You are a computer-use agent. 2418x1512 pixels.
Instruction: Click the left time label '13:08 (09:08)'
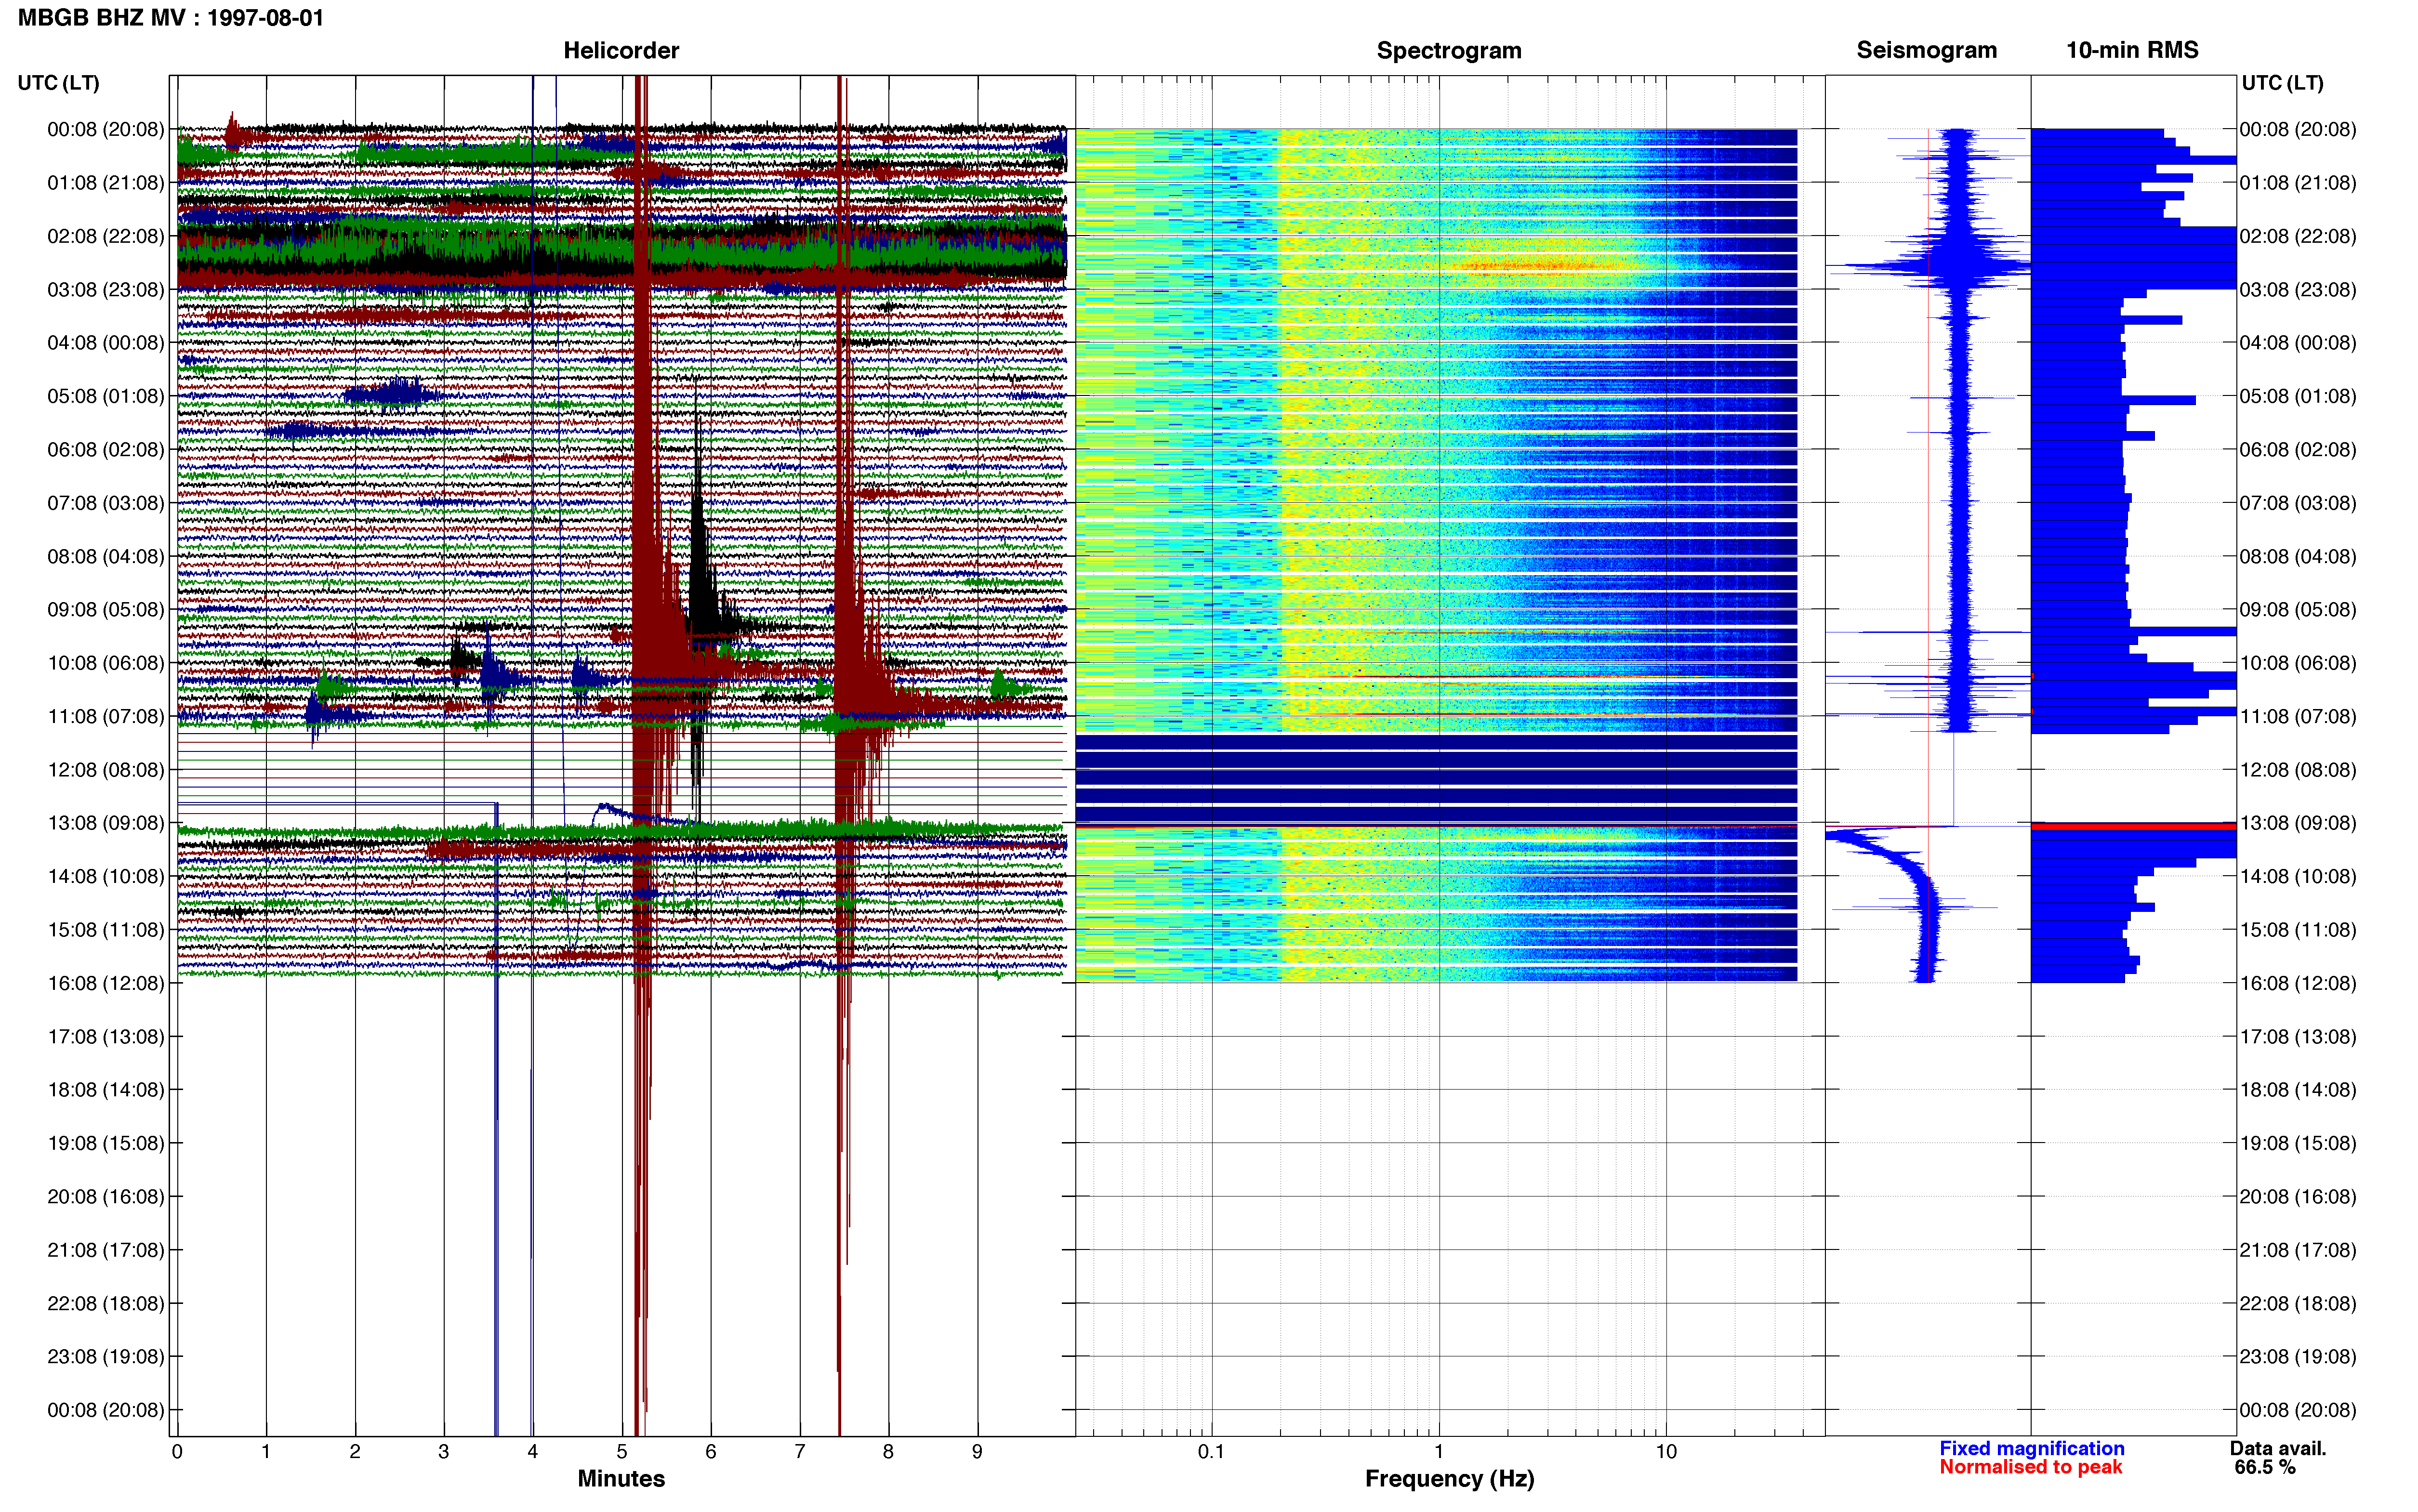(106, 823)
